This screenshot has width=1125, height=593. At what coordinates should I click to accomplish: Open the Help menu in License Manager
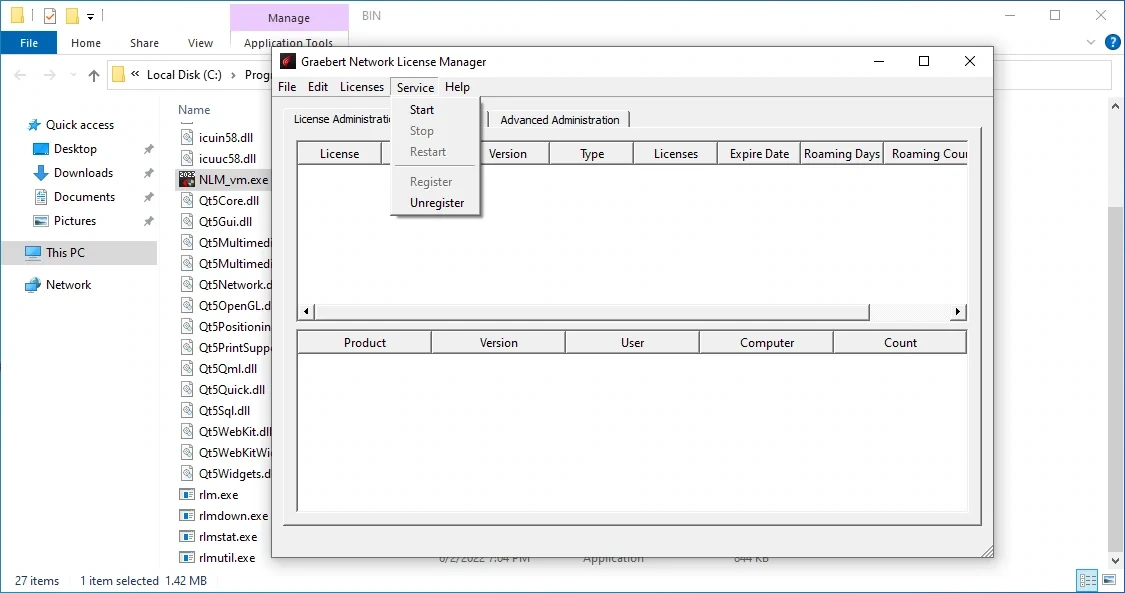[x=457, y=87]
